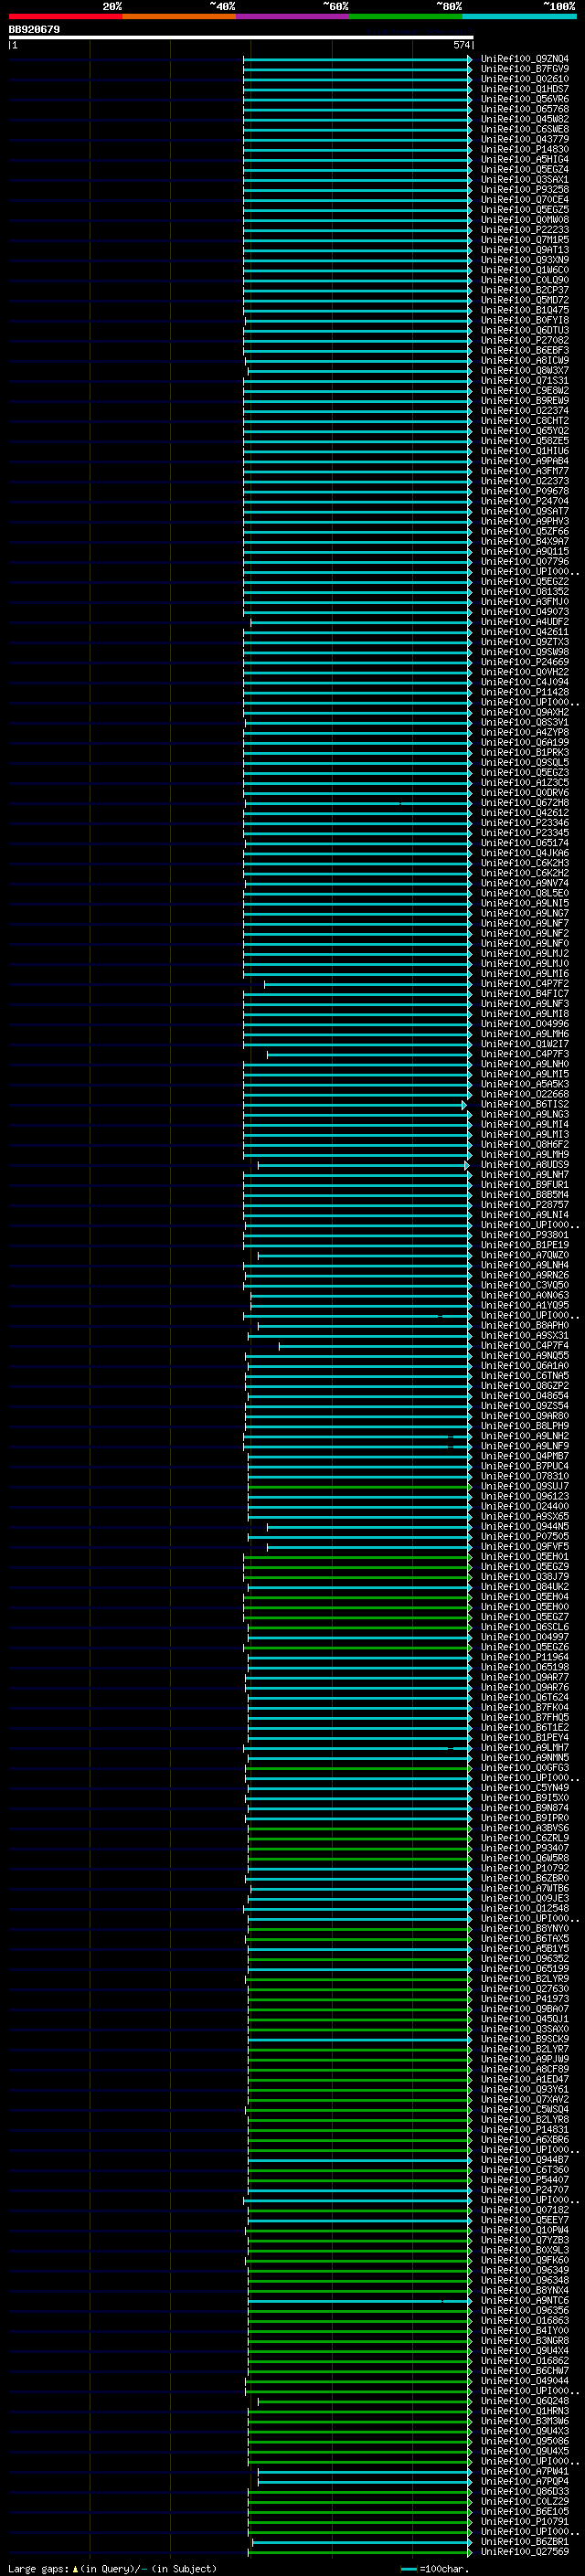The image size is (585, 2576).
Task: Click the UniRef100_B0X9L3 label
Action: (x=525, y=2249)
